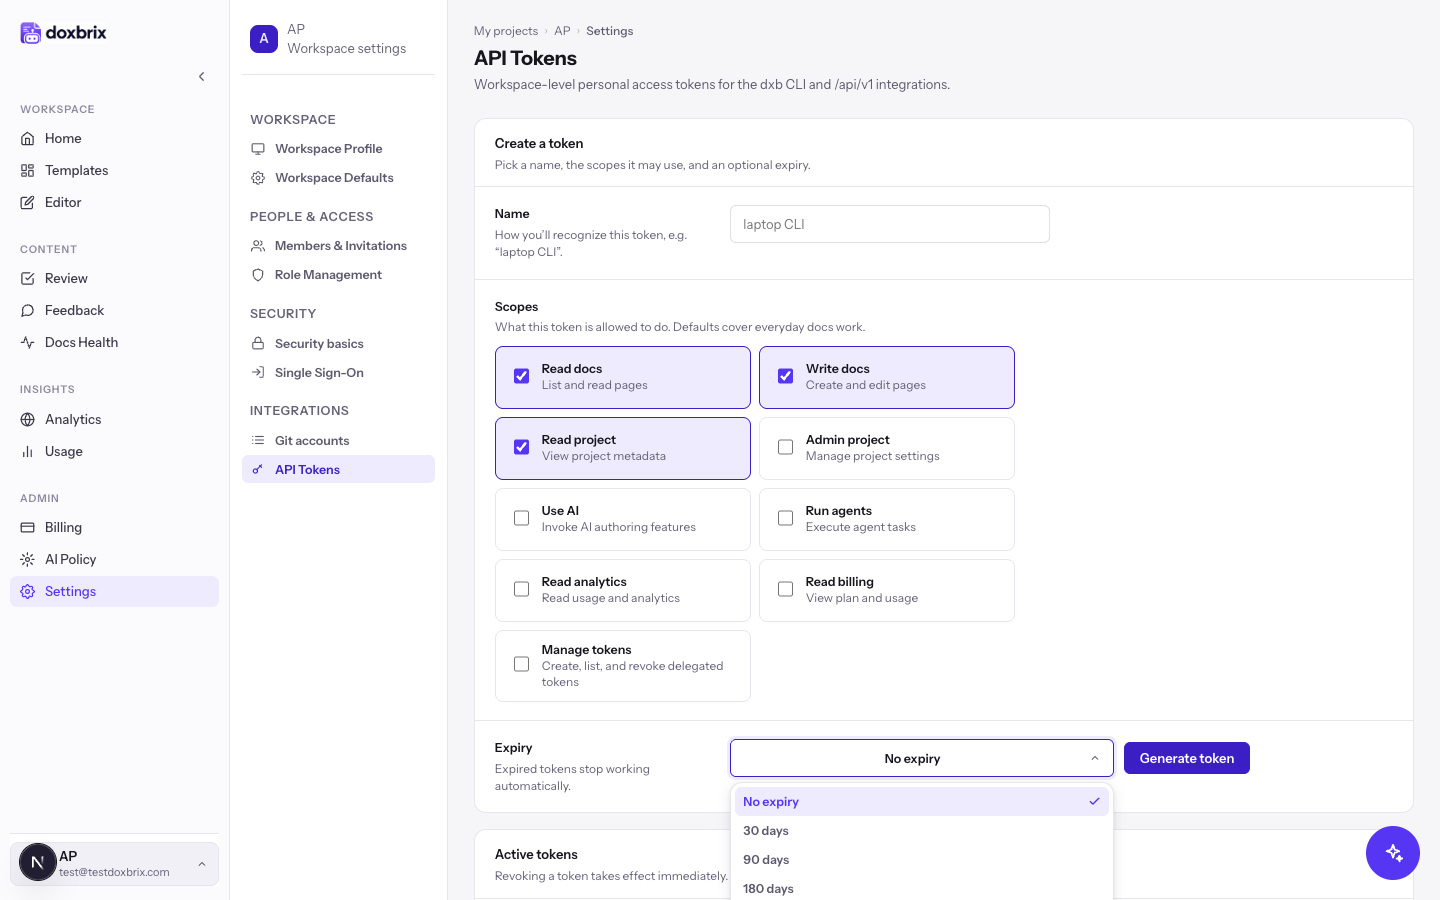The image size is (1440, 900).
Task: Open Workspace Defaults settings
Action: pos(338,177)
